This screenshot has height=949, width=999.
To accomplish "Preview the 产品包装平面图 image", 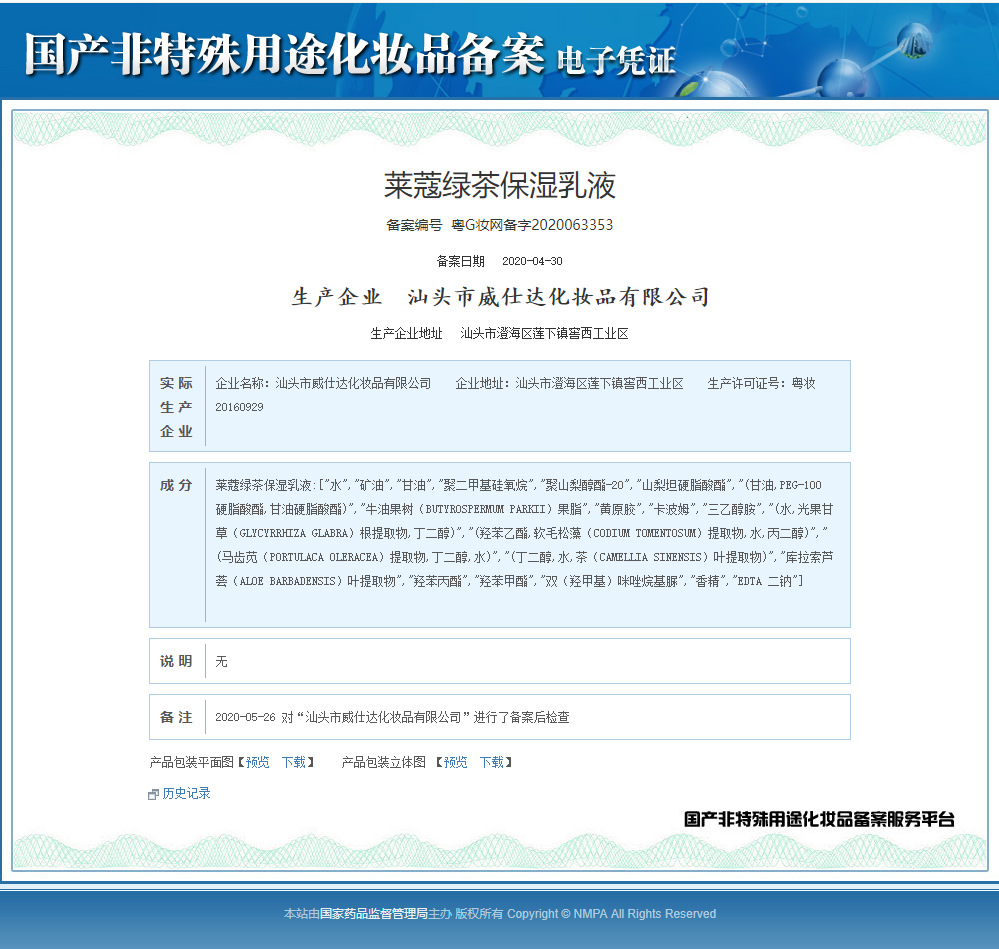I will [x=257, y=762].
